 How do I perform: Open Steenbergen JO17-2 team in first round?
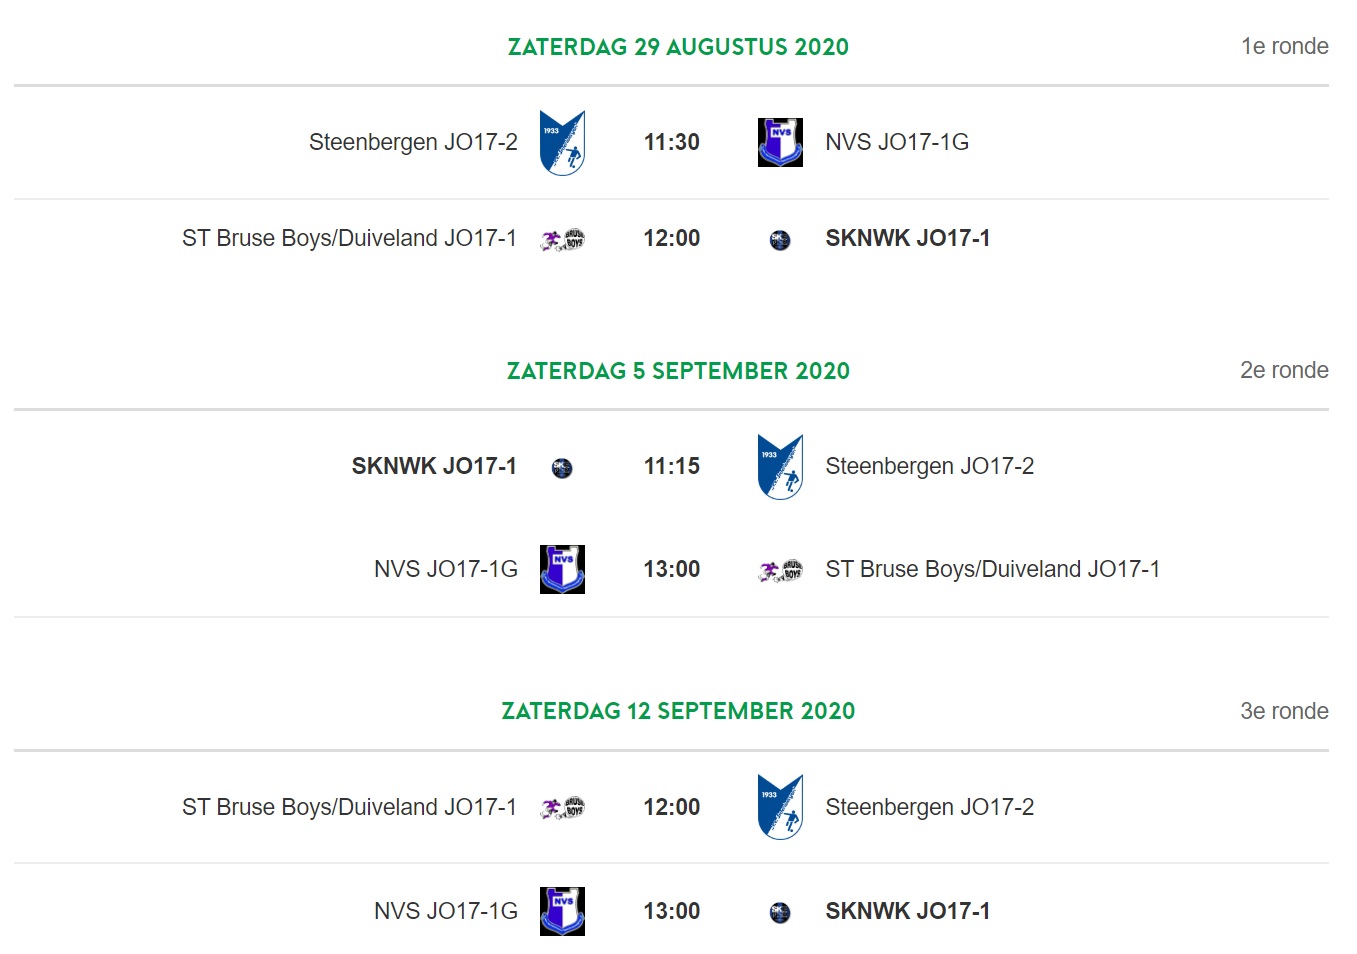click(x=413, y=142)
